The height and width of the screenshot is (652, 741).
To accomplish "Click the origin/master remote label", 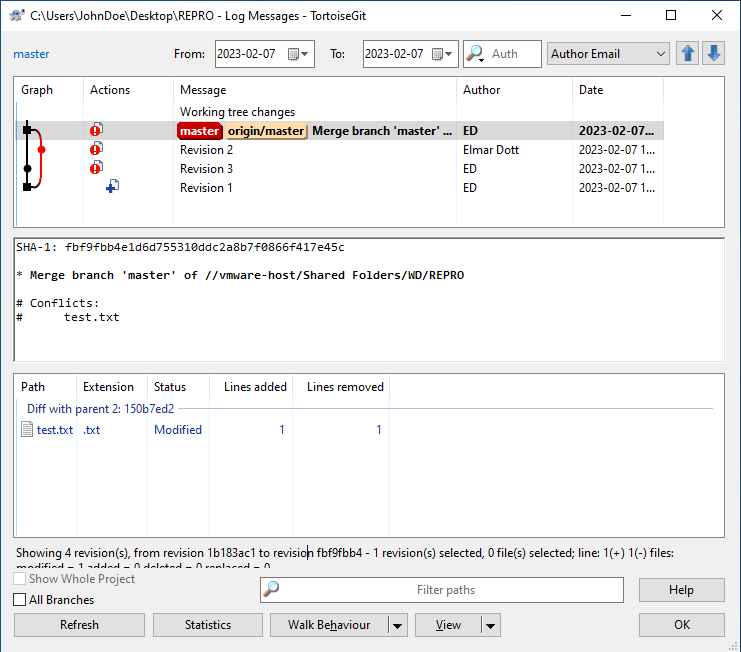I will [266, 131].
